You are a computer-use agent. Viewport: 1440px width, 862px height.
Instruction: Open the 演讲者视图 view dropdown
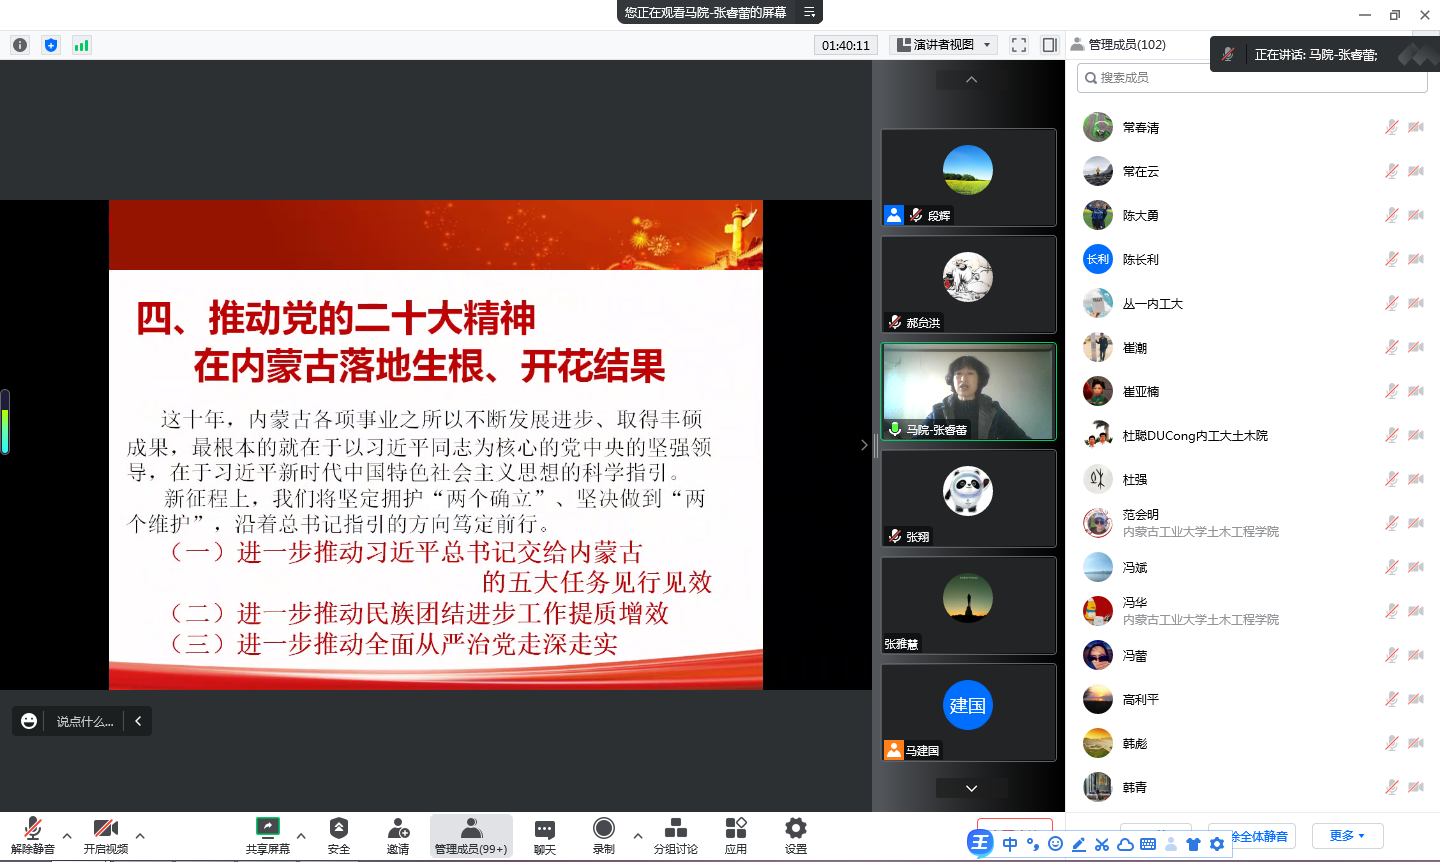click(944, 45)
